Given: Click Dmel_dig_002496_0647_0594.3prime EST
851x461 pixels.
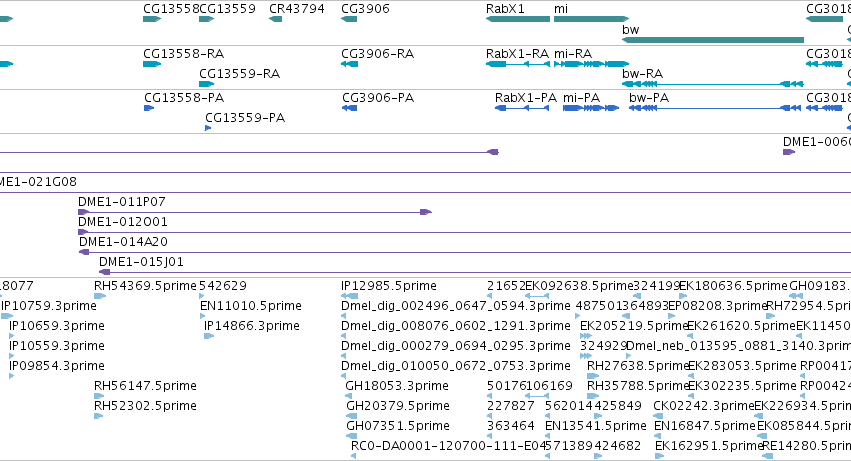Looking at the screenshot, I should click(x=344, y=316).
